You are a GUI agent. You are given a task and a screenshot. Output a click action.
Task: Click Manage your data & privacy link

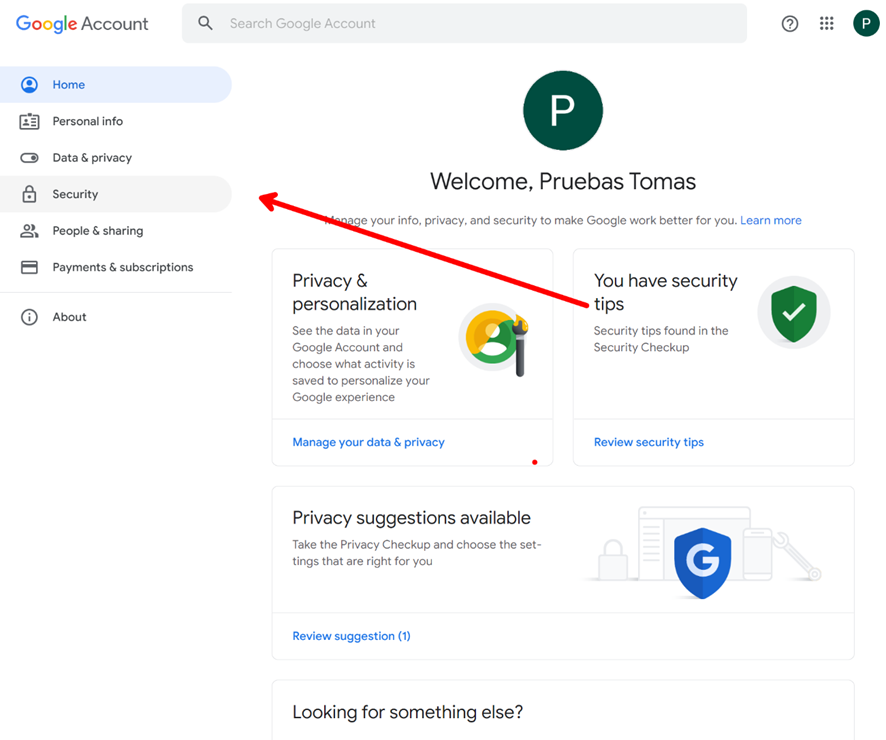click(x=368, y=442)
